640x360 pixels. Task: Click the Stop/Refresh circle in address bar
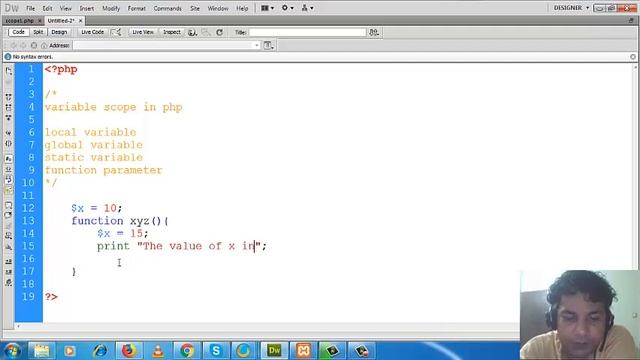coord(34,45)
